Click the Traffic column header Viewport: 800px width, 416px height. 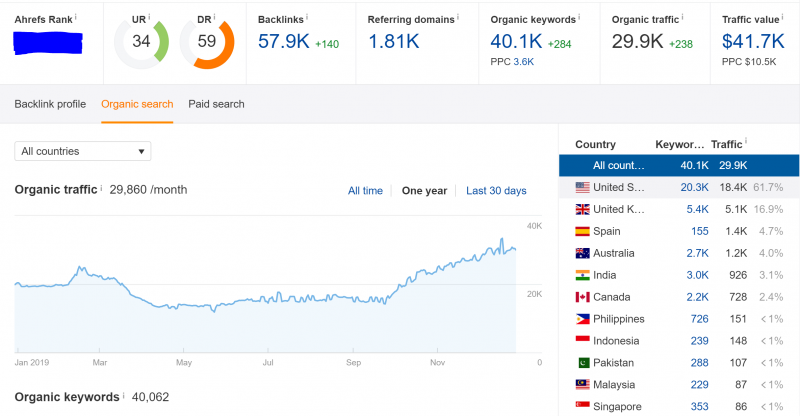[727, 144]
